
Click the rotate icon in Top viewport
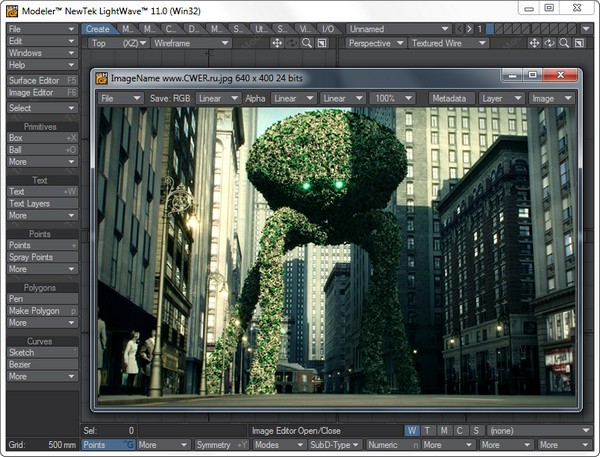coord(292,43)
